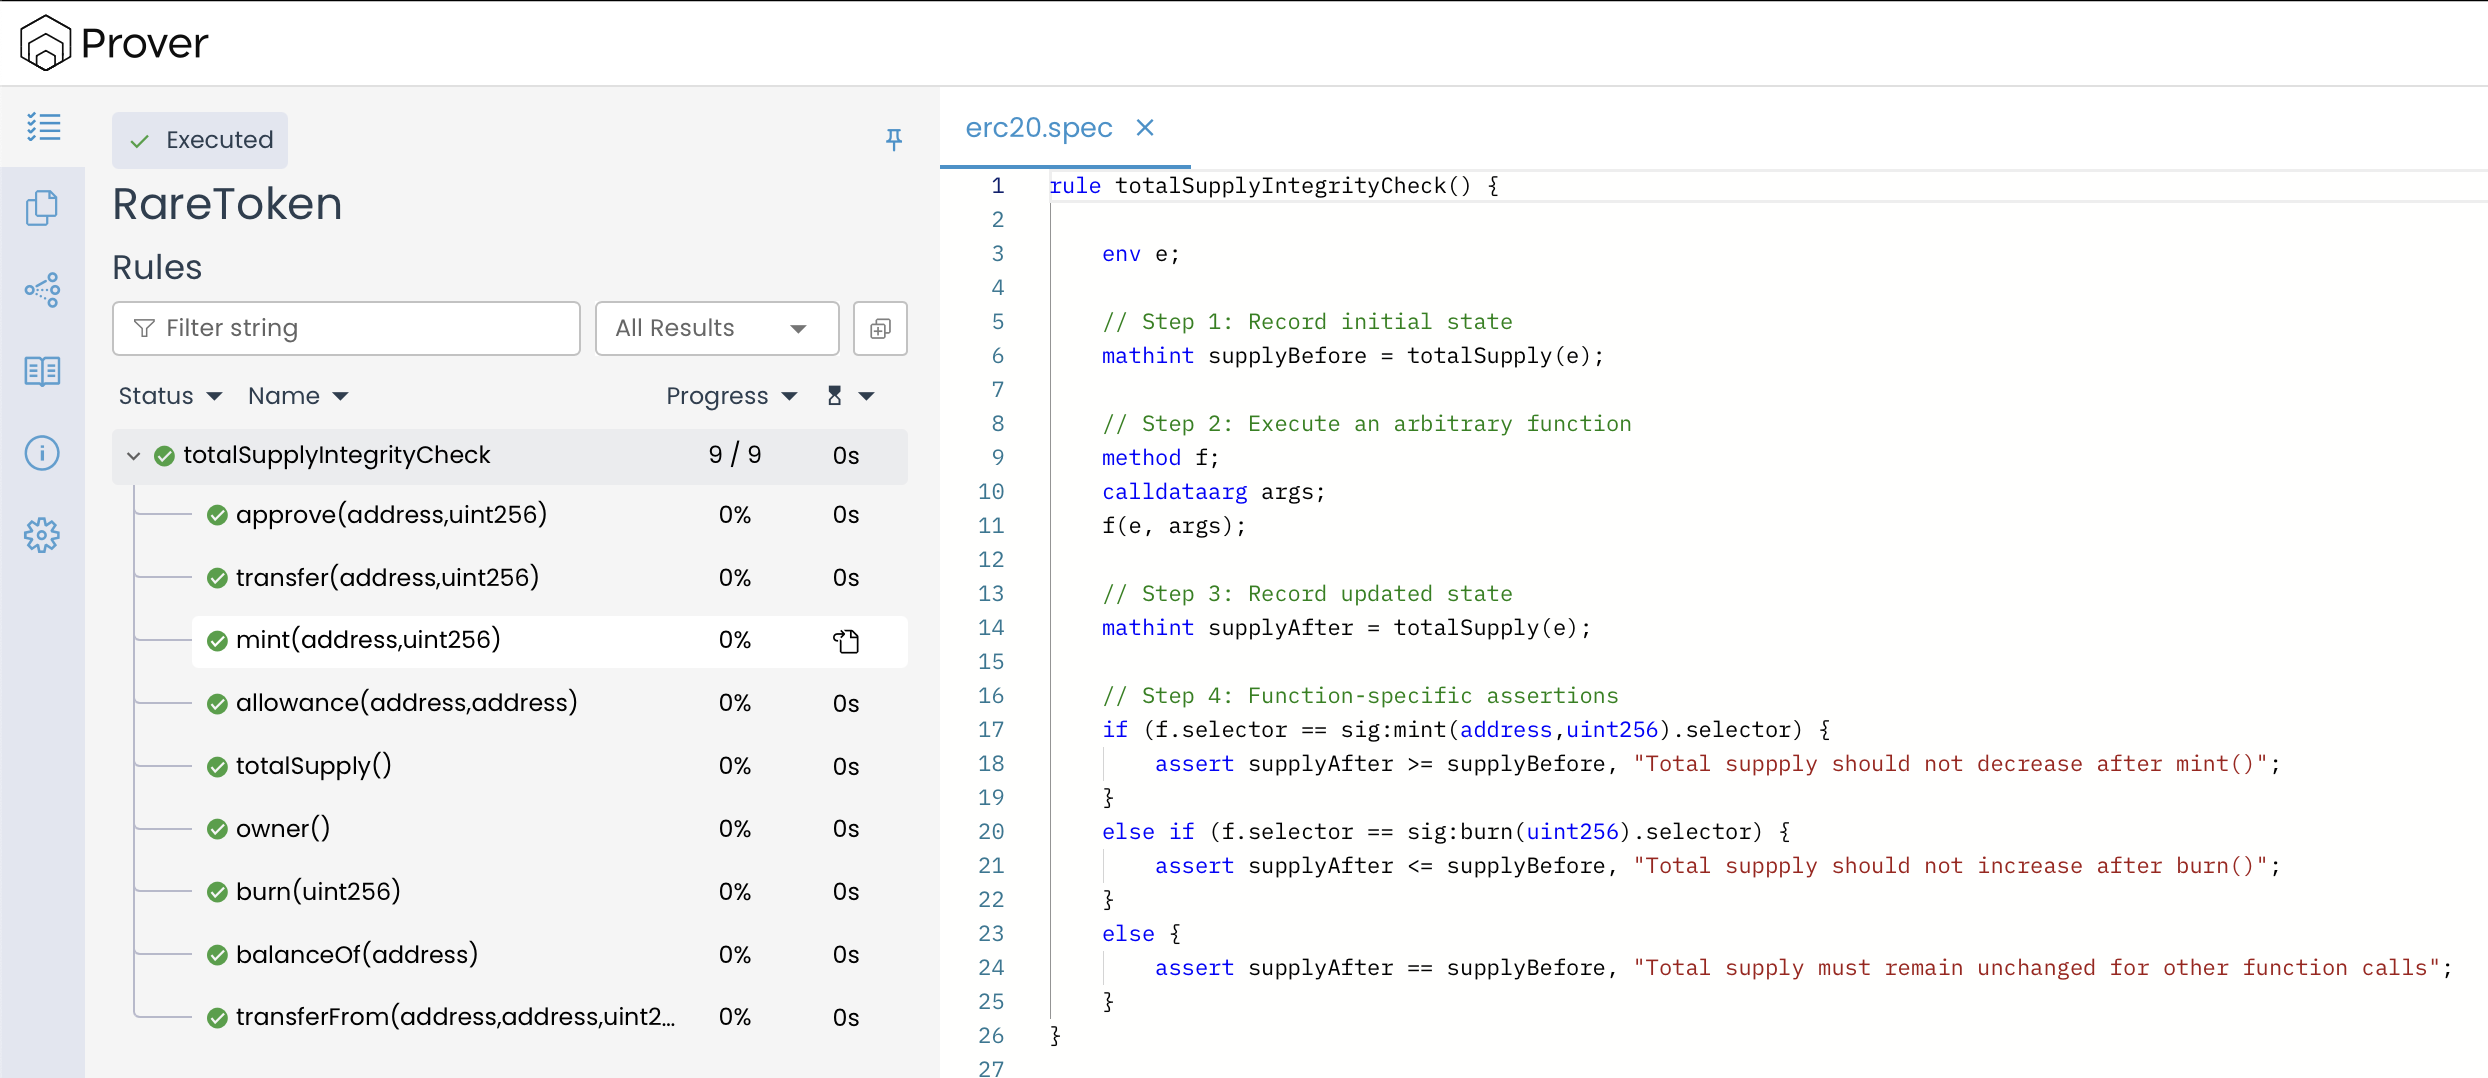Sort by the Progress column
Image resolution: width=2488 pixels, height=1078 pixels.
(731, 396)
